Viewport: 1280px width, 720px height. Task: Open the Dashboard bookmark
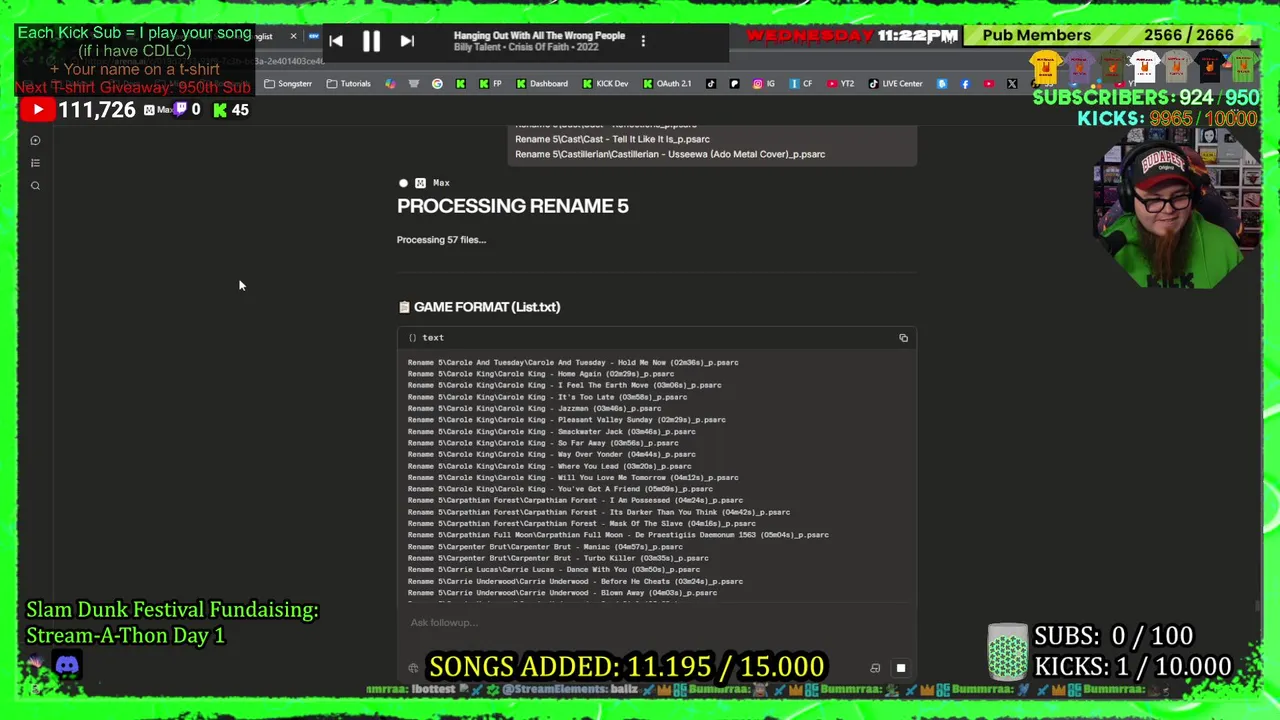(542, 84)
